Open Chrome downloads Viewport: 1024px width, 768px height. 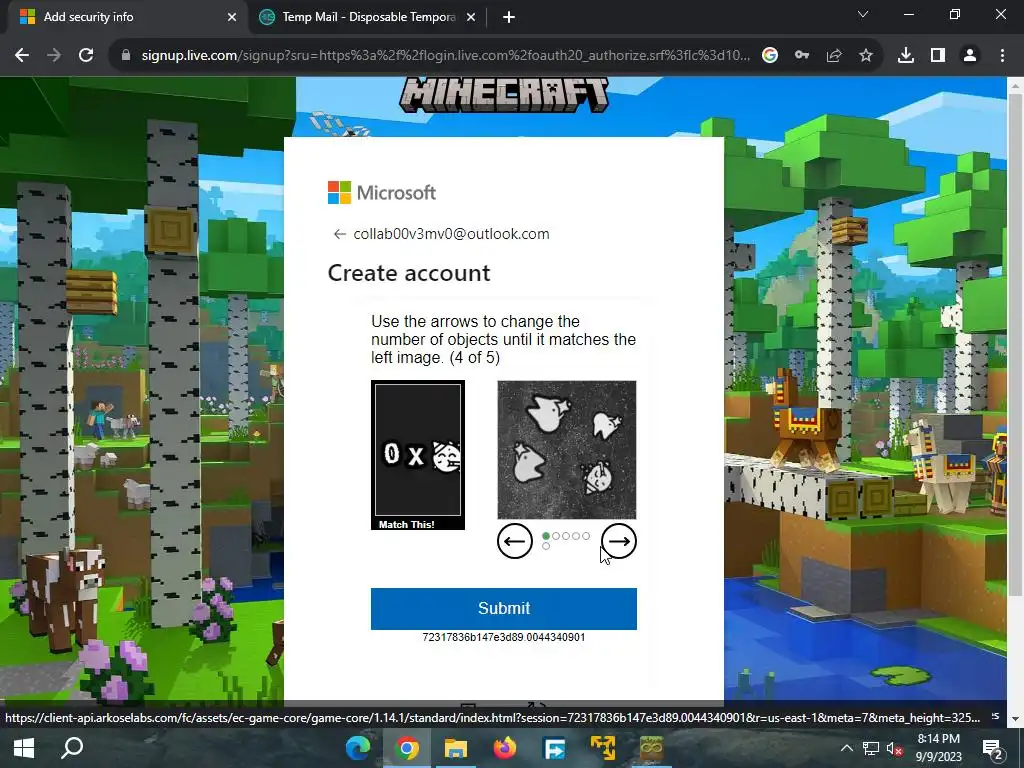click(x=906, y=56)
